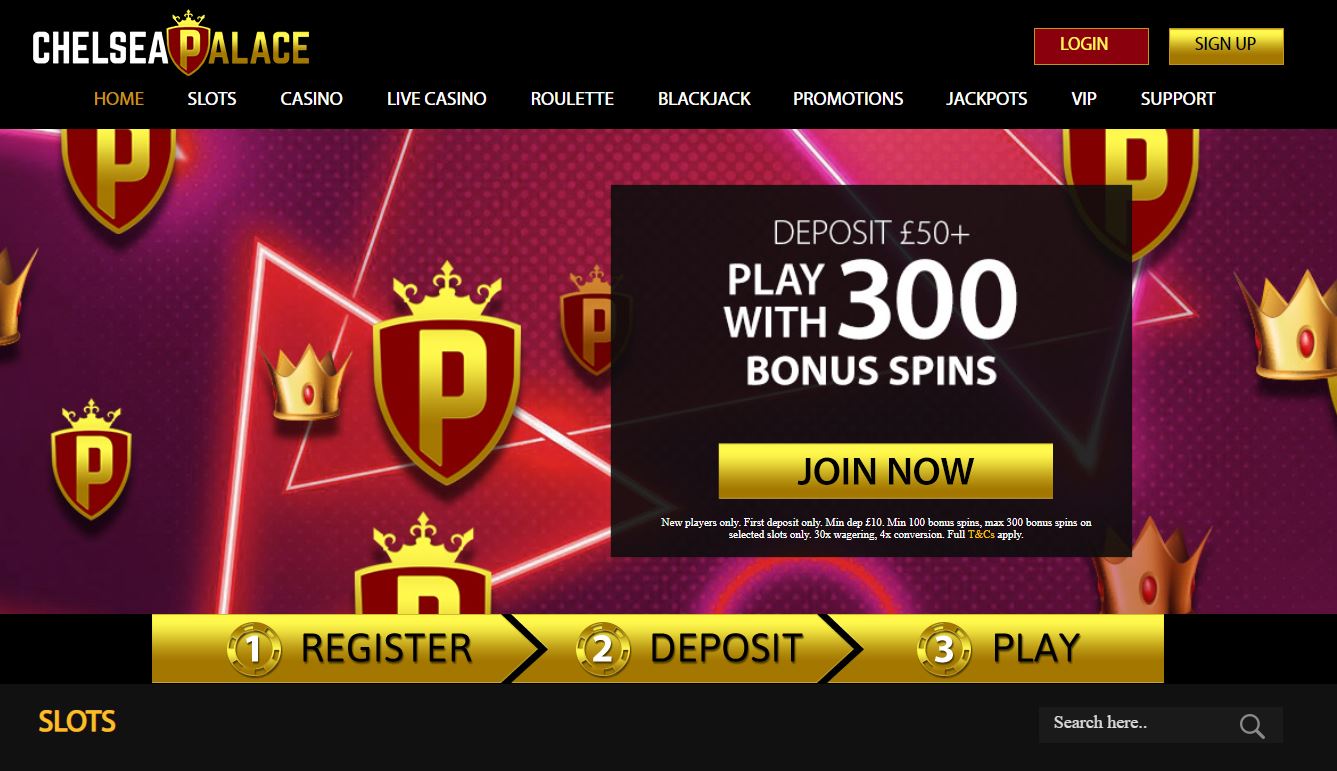The image size is (1337, 771).
Task: View the JACKPOTS section
Action: click(x=987, y=99)
